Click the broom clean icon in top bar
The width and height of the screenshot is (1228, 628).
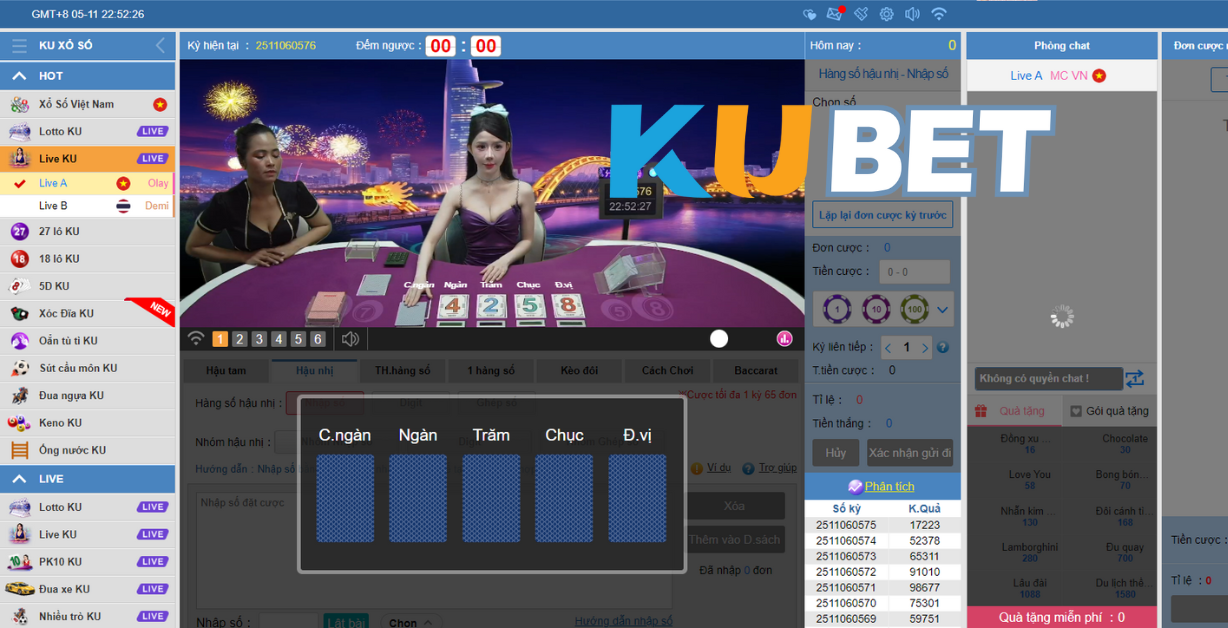pos(861,14)
